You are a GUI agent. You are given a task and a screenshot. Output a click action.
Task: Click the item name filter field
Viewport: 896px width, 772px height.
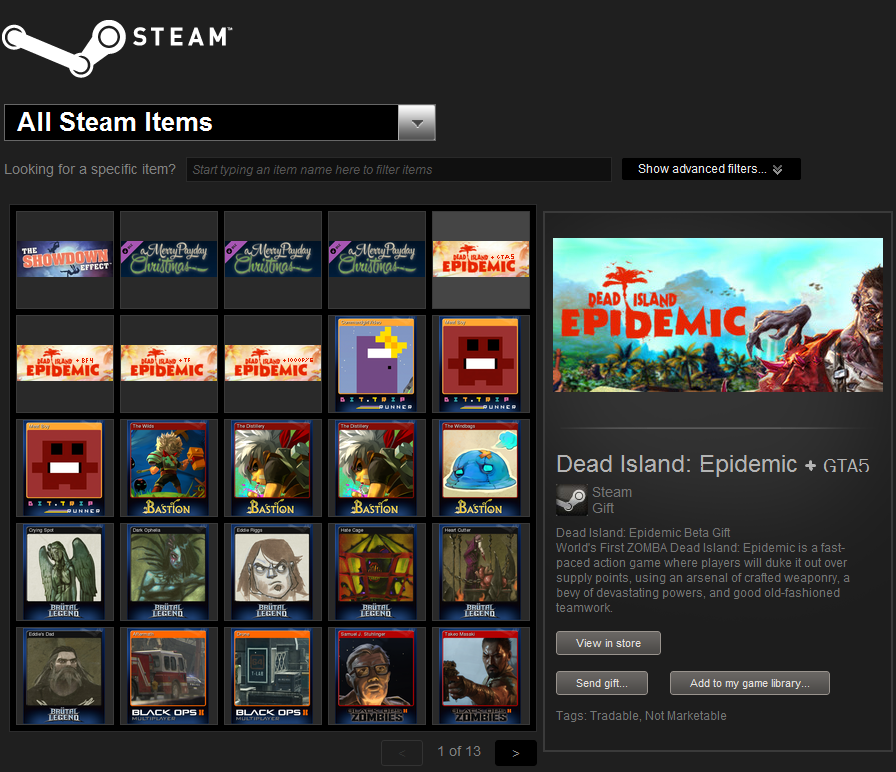point(399,170)
